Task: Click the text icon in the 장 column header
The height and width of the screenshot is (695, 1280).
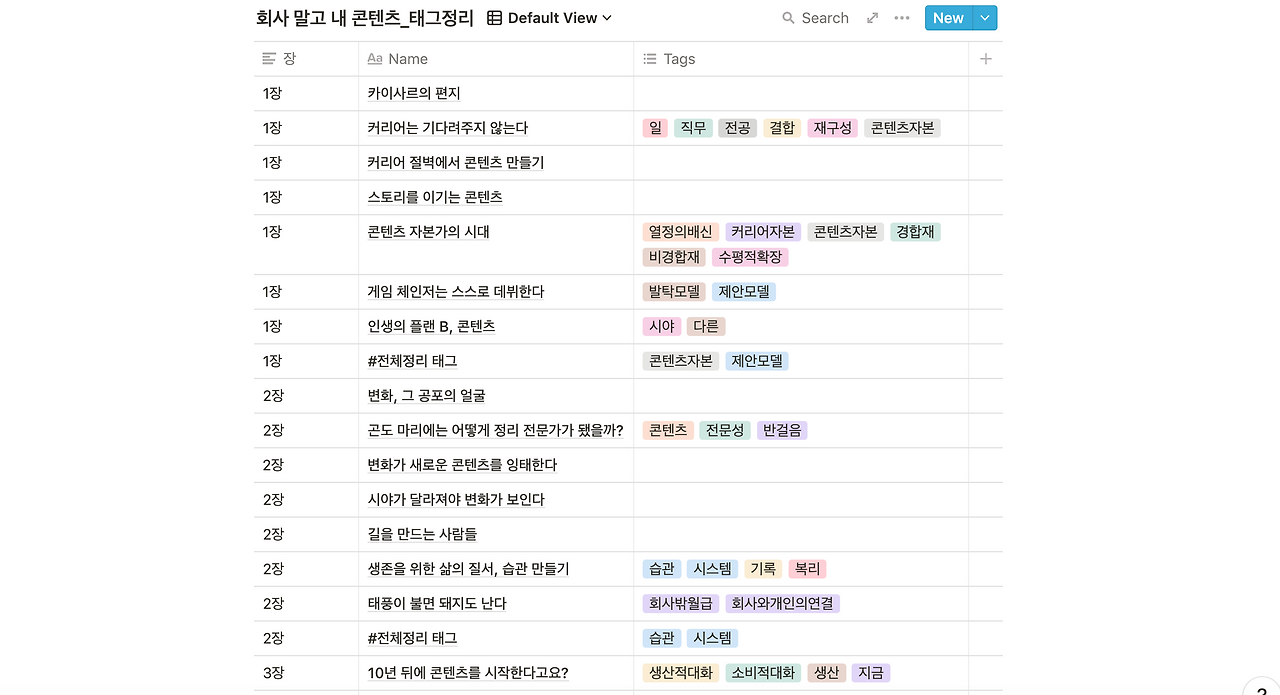Action: click(x=267, y=59)
